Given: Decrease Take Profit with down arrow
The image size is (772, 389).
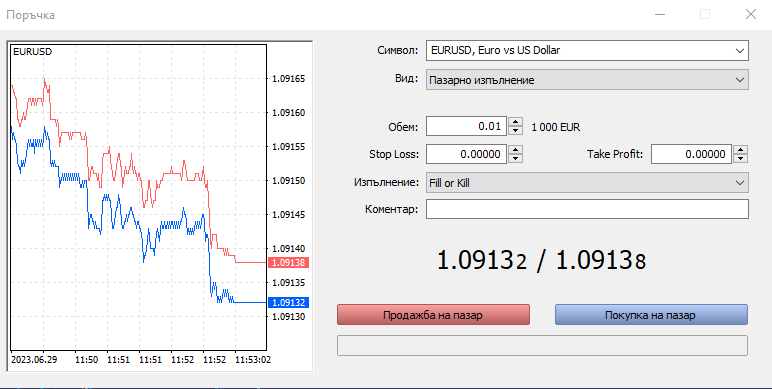Looking at the screenshot, I should click(740, 159).
